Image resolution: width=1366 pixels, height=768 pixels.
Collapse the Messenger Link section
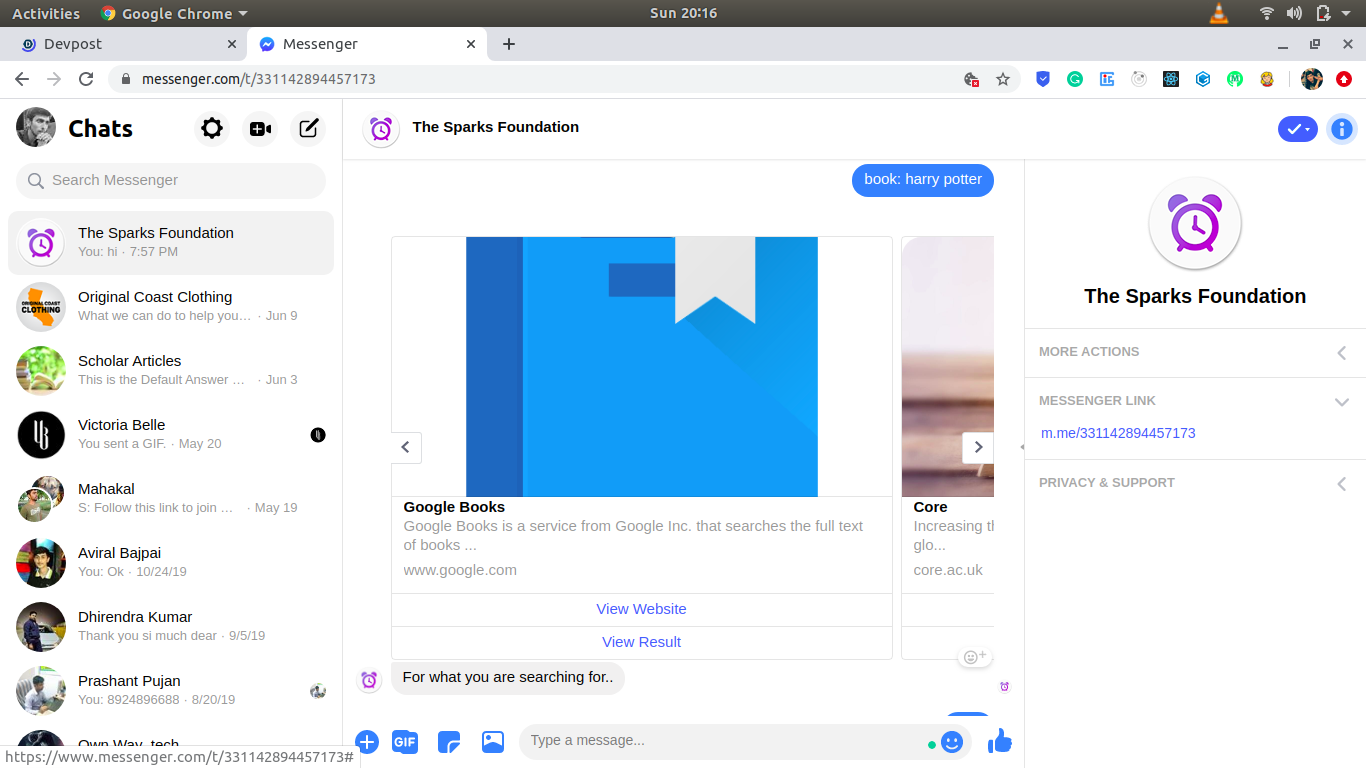1195,401
